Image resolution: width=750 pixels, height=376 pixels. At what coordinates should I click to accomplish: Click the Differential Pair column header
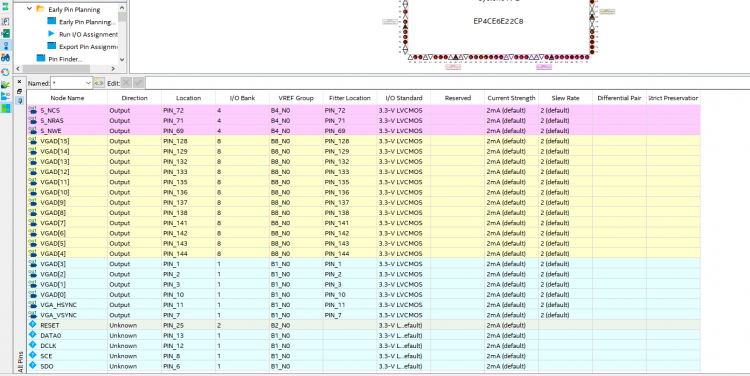pos(619,98)
